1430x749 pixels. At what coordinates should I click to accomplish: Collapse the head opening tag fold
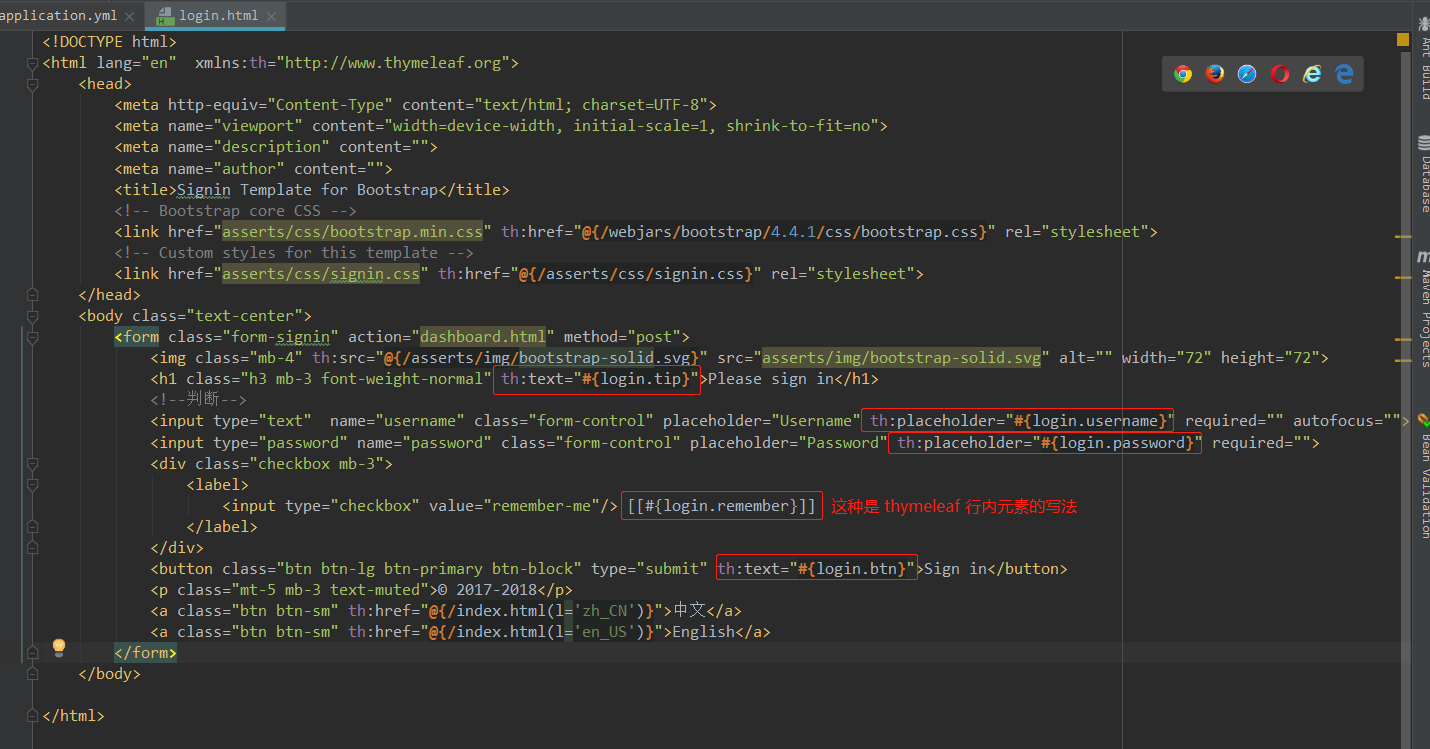tap(32, 84)
